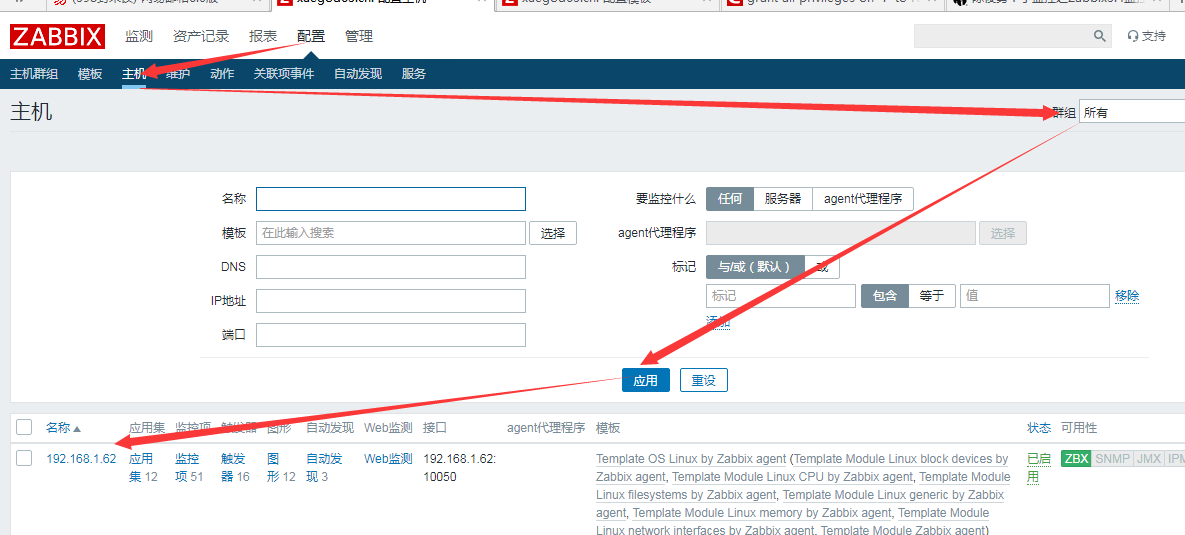Open the 监测 top menu
The image size is (1185, 535).
[139, 36]
